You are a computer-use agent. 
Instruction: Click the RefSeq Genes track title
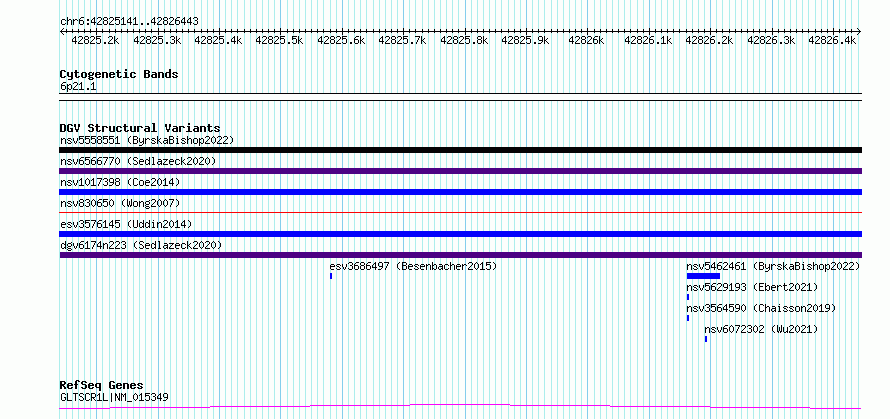coord(101,386)
